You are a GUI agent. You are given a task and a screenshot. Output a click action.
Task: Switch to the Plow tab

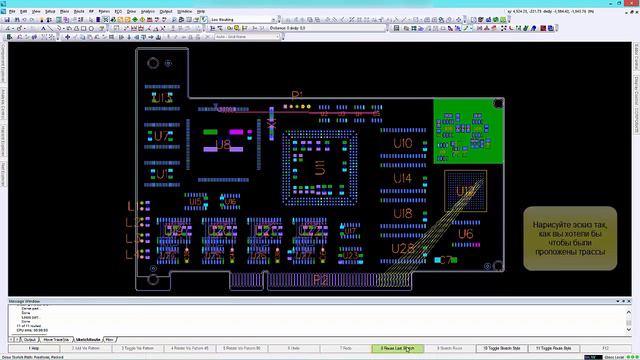(109, 340)
